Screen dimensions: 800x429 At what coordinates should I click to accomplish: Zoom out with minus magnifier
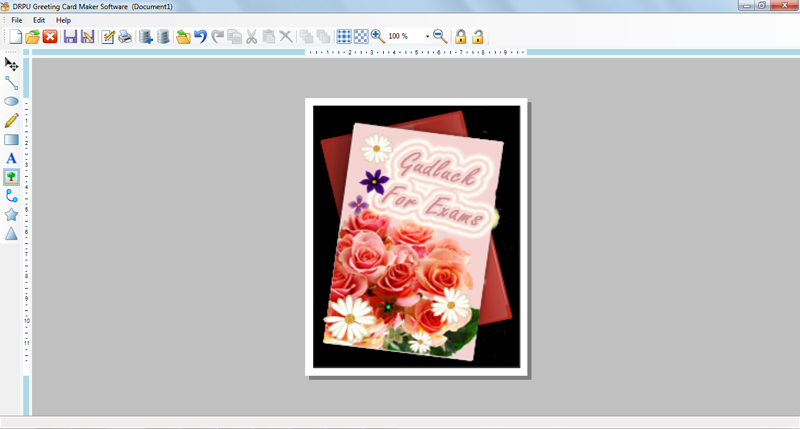click(440, 36)
